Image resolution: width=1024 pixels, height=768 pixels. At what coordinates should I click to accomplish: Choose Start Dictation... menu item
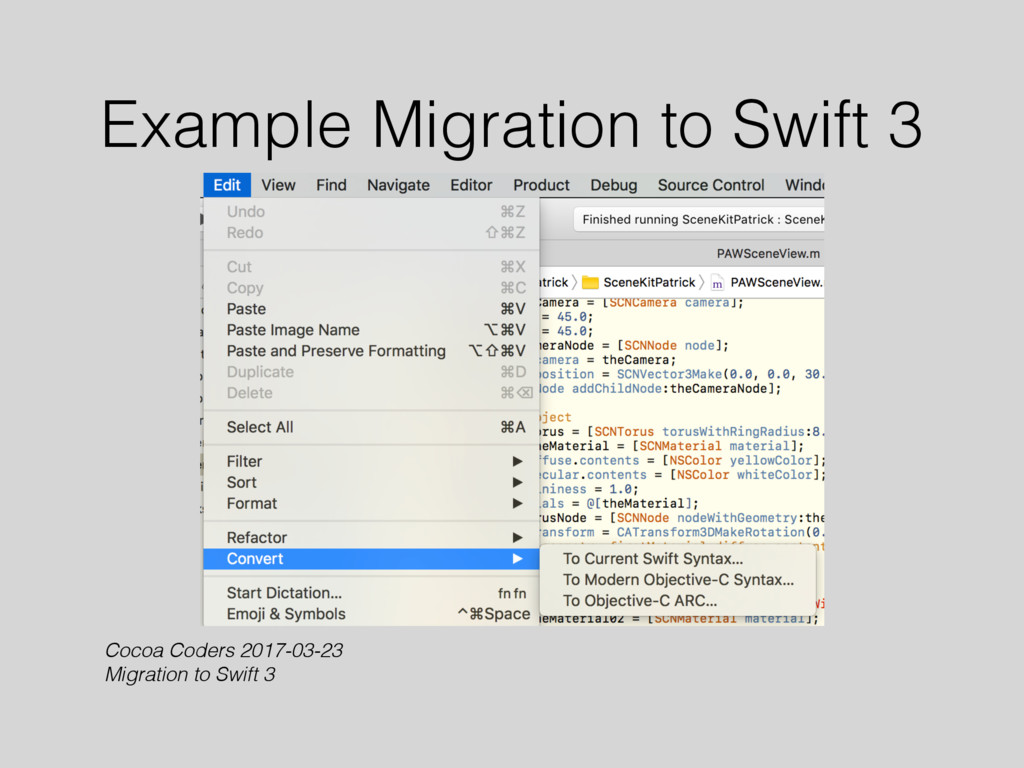(372, 593)
